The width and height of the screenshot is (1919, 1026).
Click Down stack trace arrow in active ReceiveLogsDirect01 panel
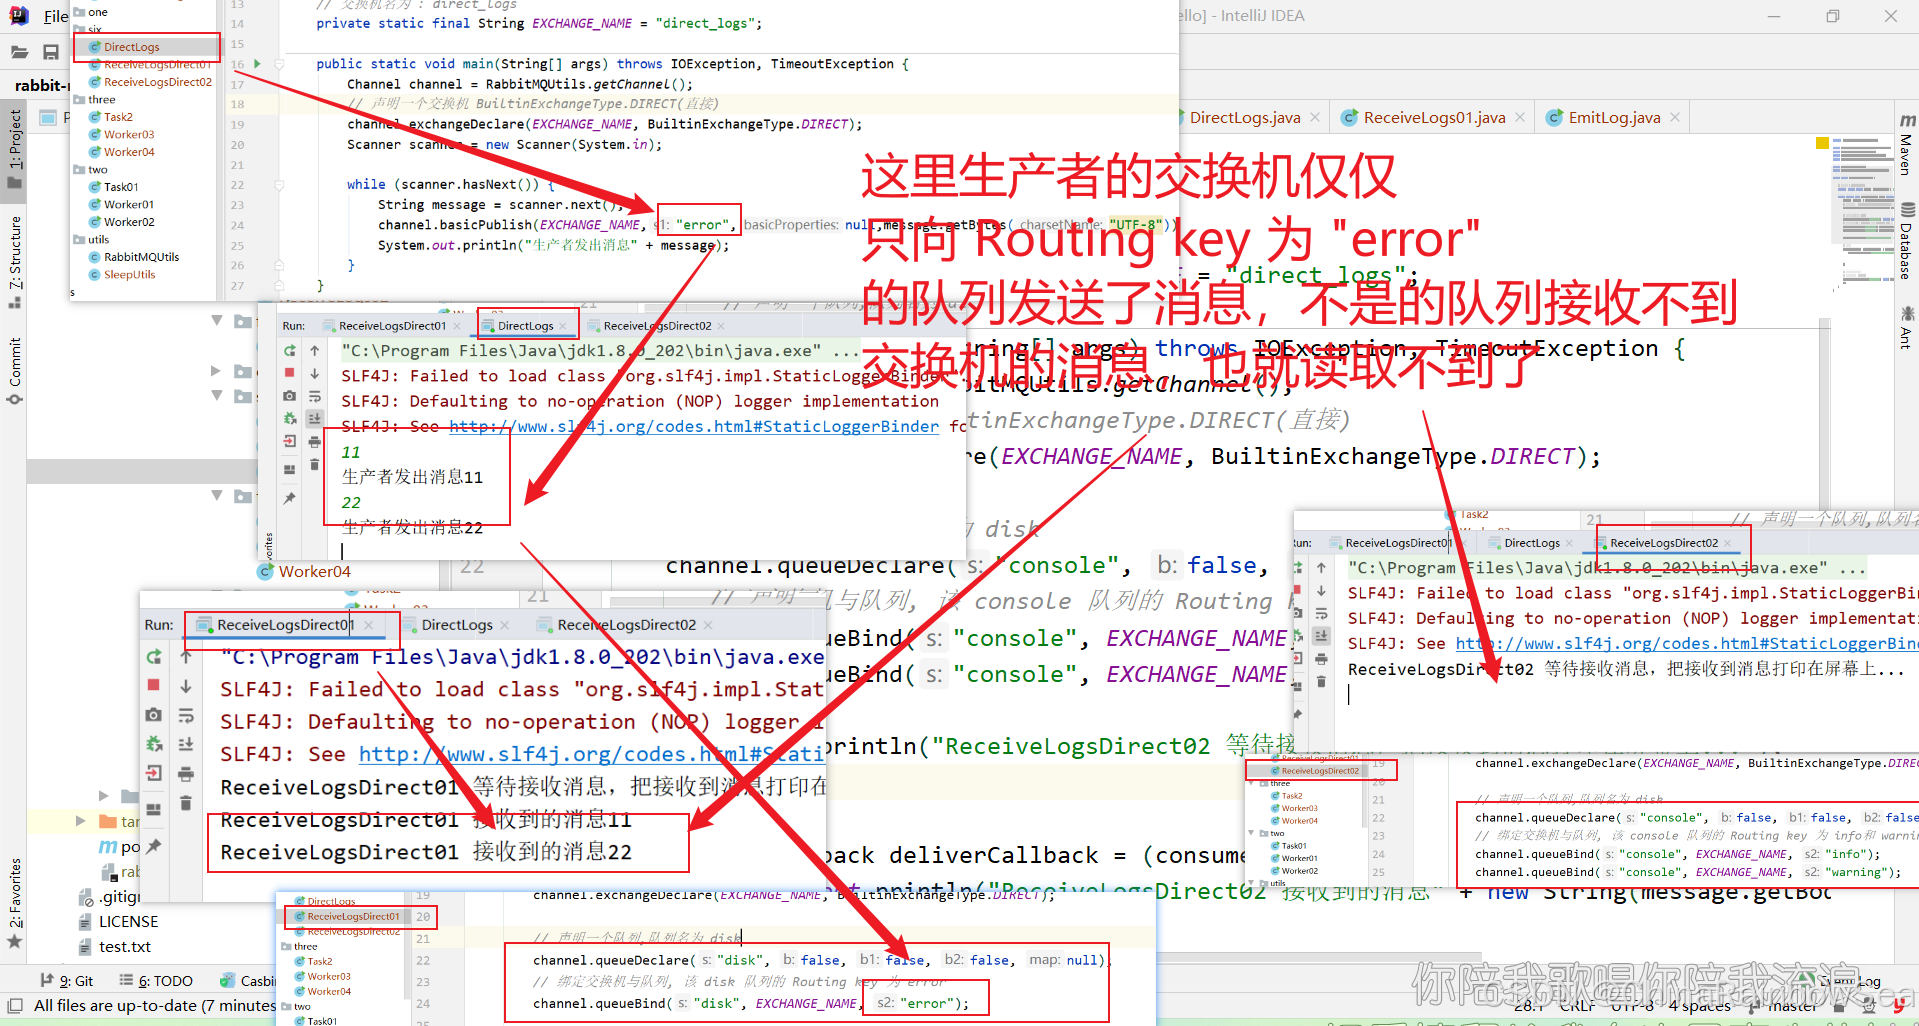click(186, 686)
